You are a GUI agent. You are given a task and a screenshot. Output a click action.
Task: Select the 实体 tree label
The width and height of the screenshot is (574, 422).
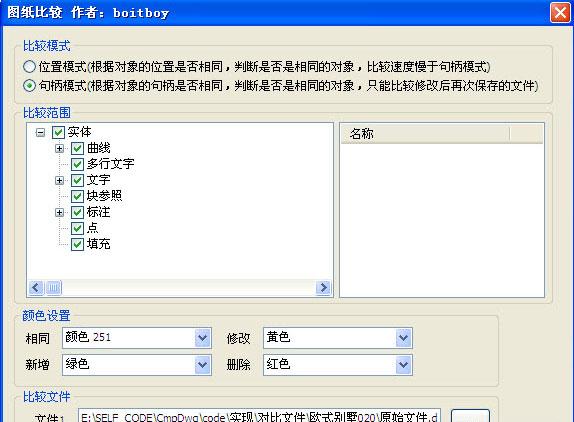coord(79,132)
